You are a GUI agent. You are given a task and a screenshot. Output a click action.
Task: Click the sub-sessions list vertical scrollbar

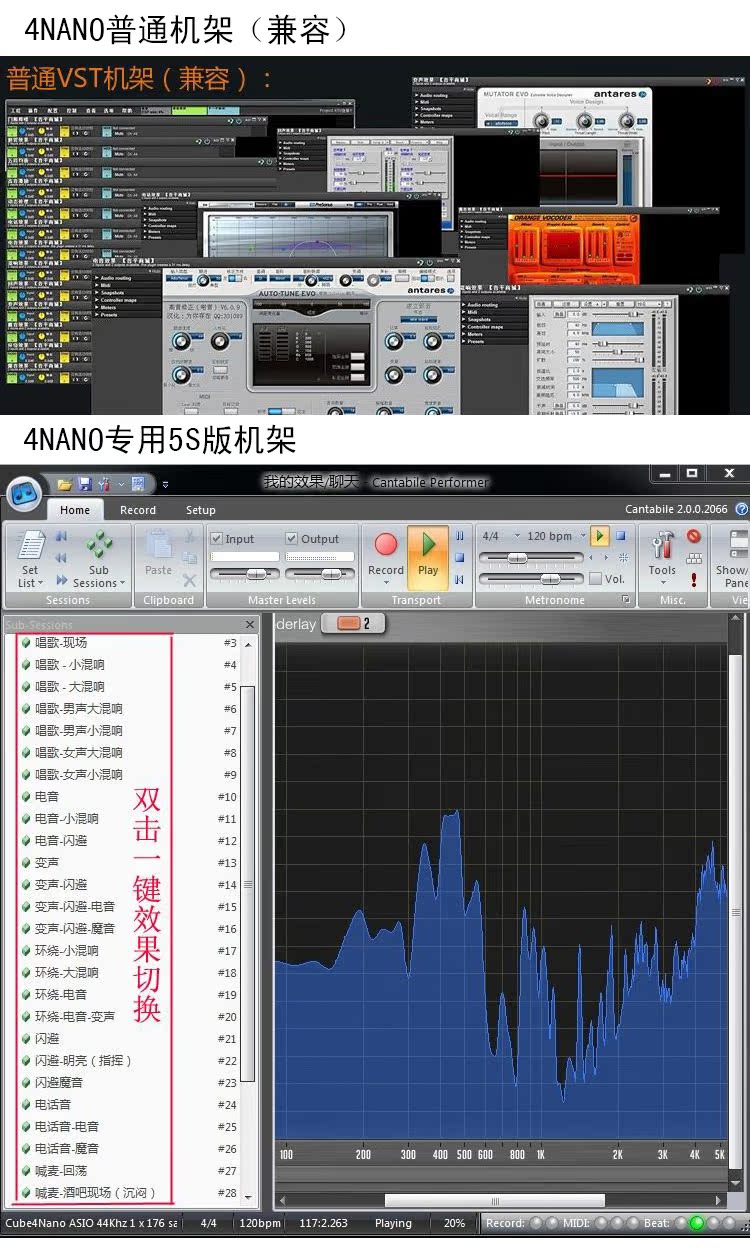pyautogui.click(x=248, y=883)
